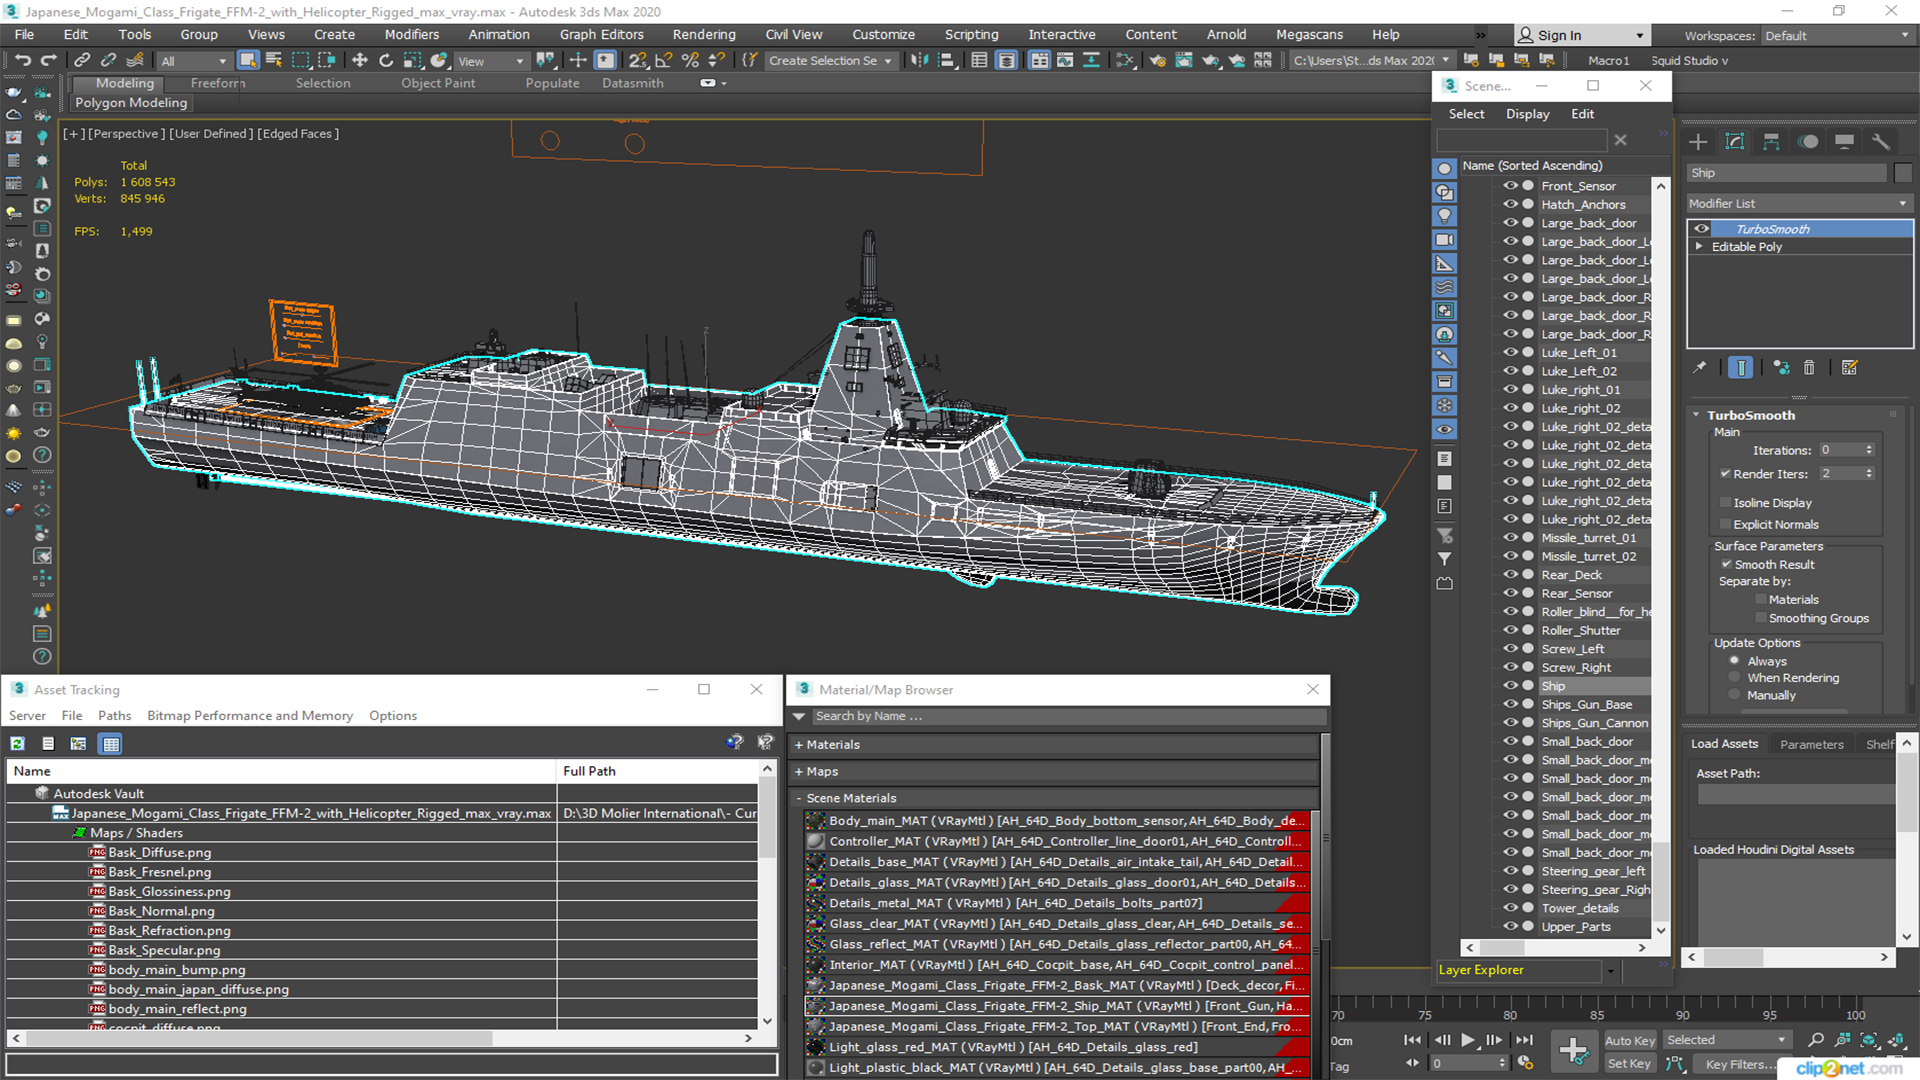Open the Utilities wrench tab in Command Panel

coord(1881,141)
